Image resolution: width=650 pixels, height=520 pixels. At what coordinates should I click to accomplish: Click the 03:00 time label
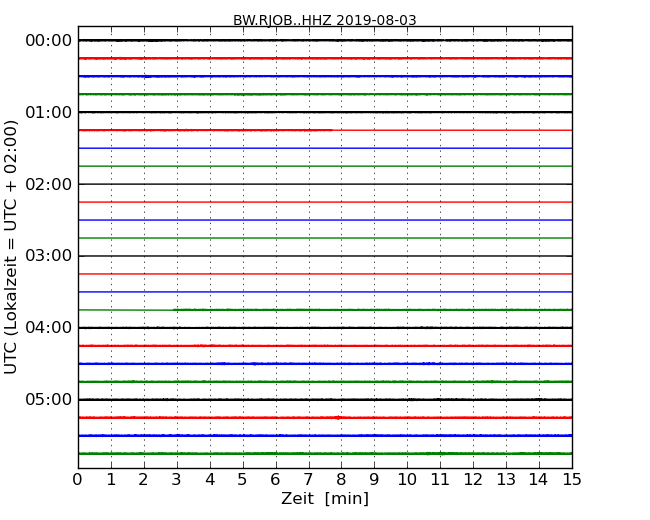(x=49, y=256)
